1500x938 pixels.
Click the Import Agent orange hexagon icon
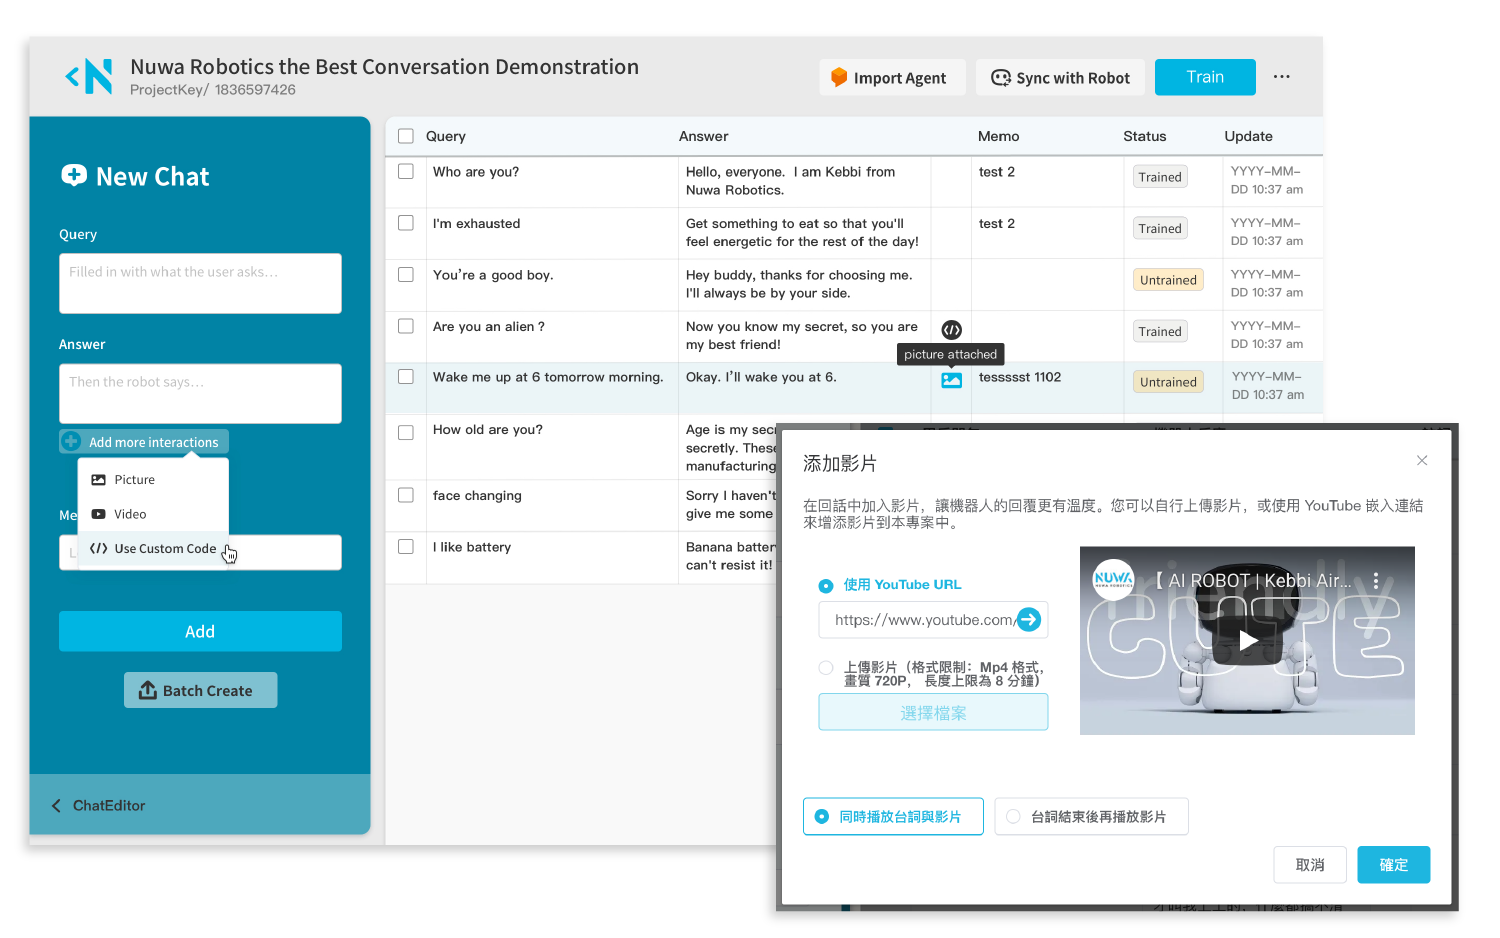click(x=839, y=77)
